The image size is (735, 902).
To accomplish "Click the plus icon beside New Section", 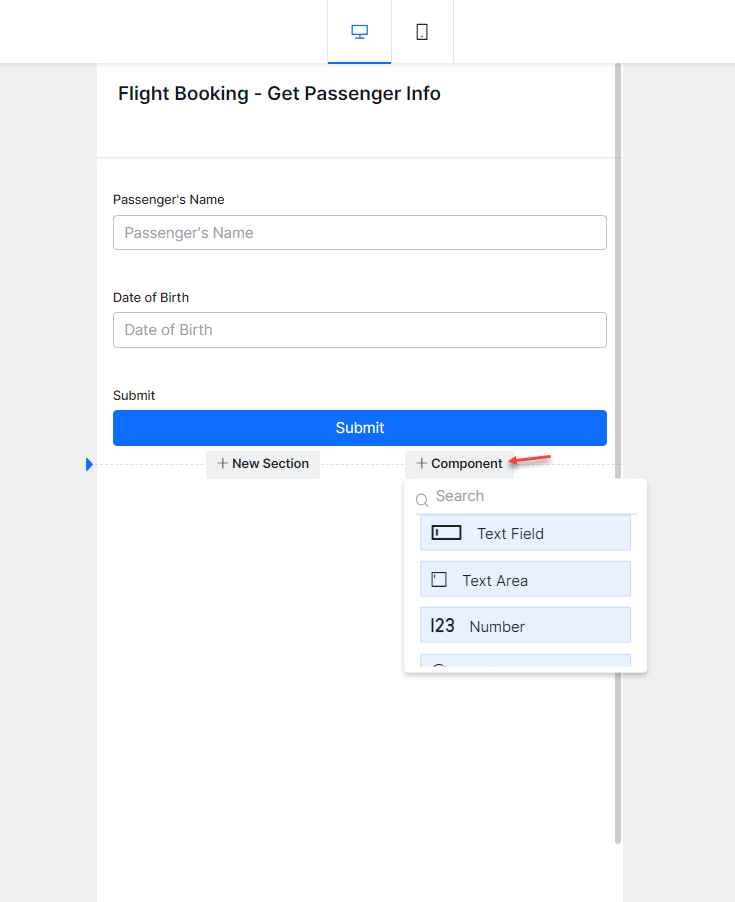I will pyautogui.click(x=222, y=464).
